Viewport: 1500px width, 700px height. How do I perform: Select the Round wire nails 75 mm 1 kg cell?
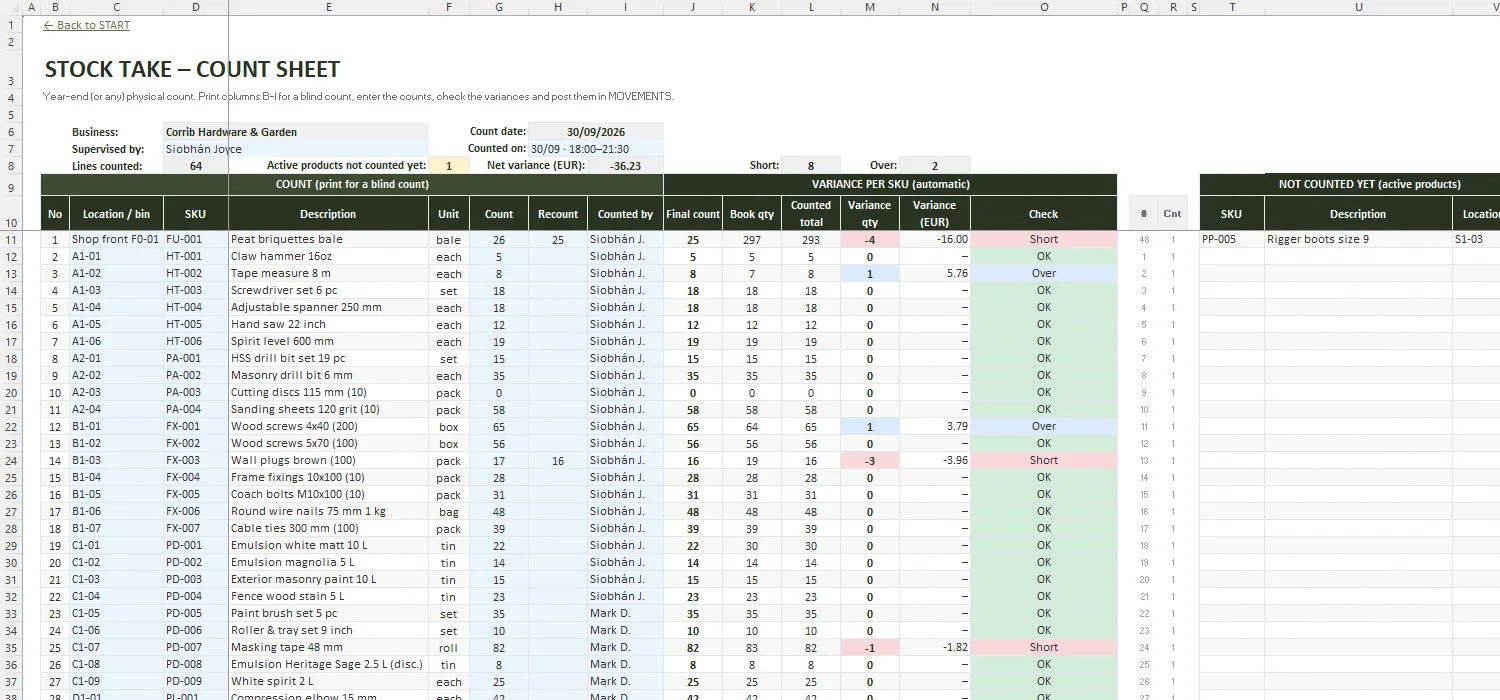click(329, 512)
